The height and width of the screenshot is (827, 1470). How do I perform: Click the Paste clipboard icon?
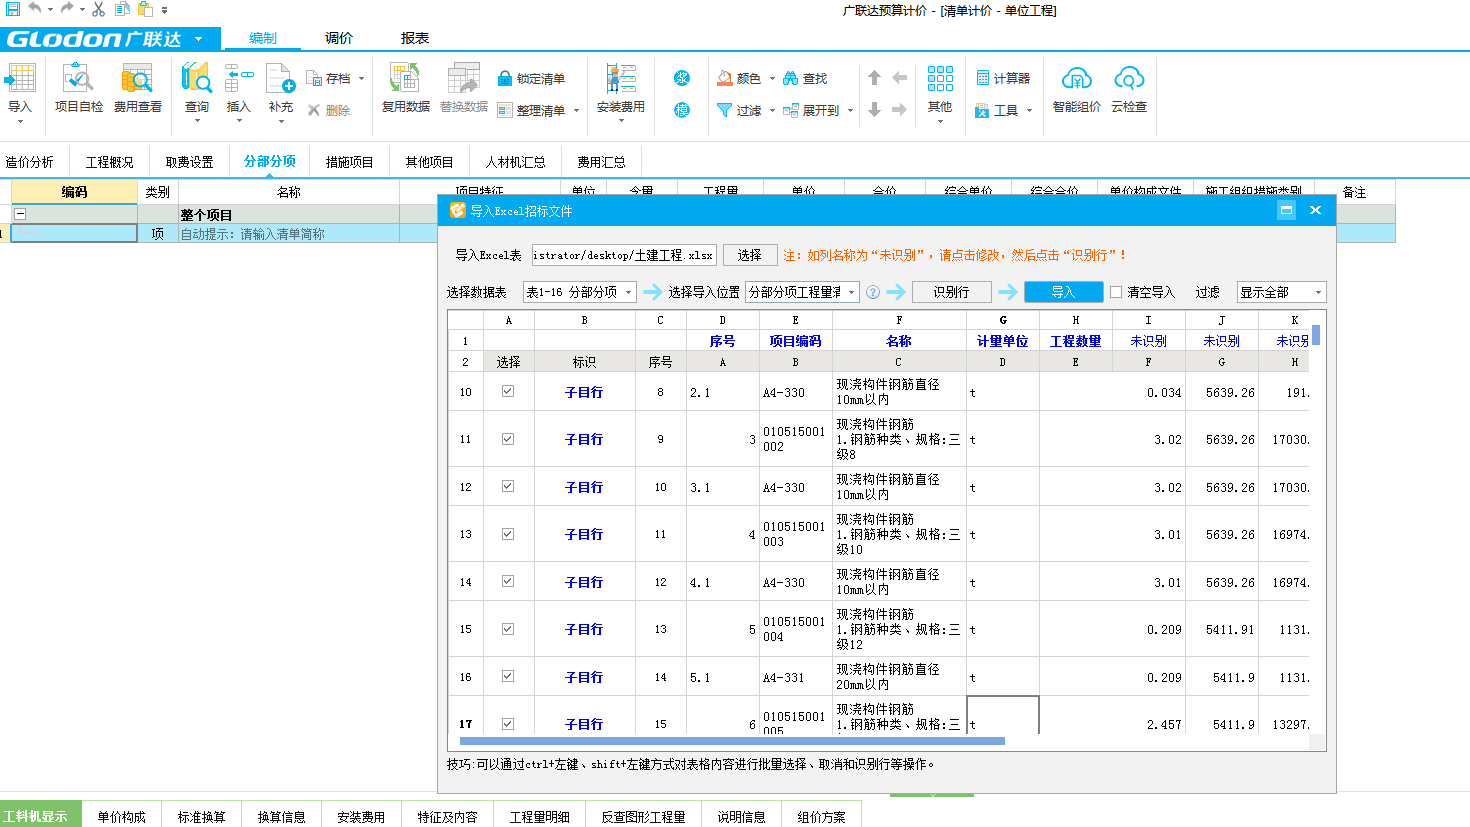146,9
